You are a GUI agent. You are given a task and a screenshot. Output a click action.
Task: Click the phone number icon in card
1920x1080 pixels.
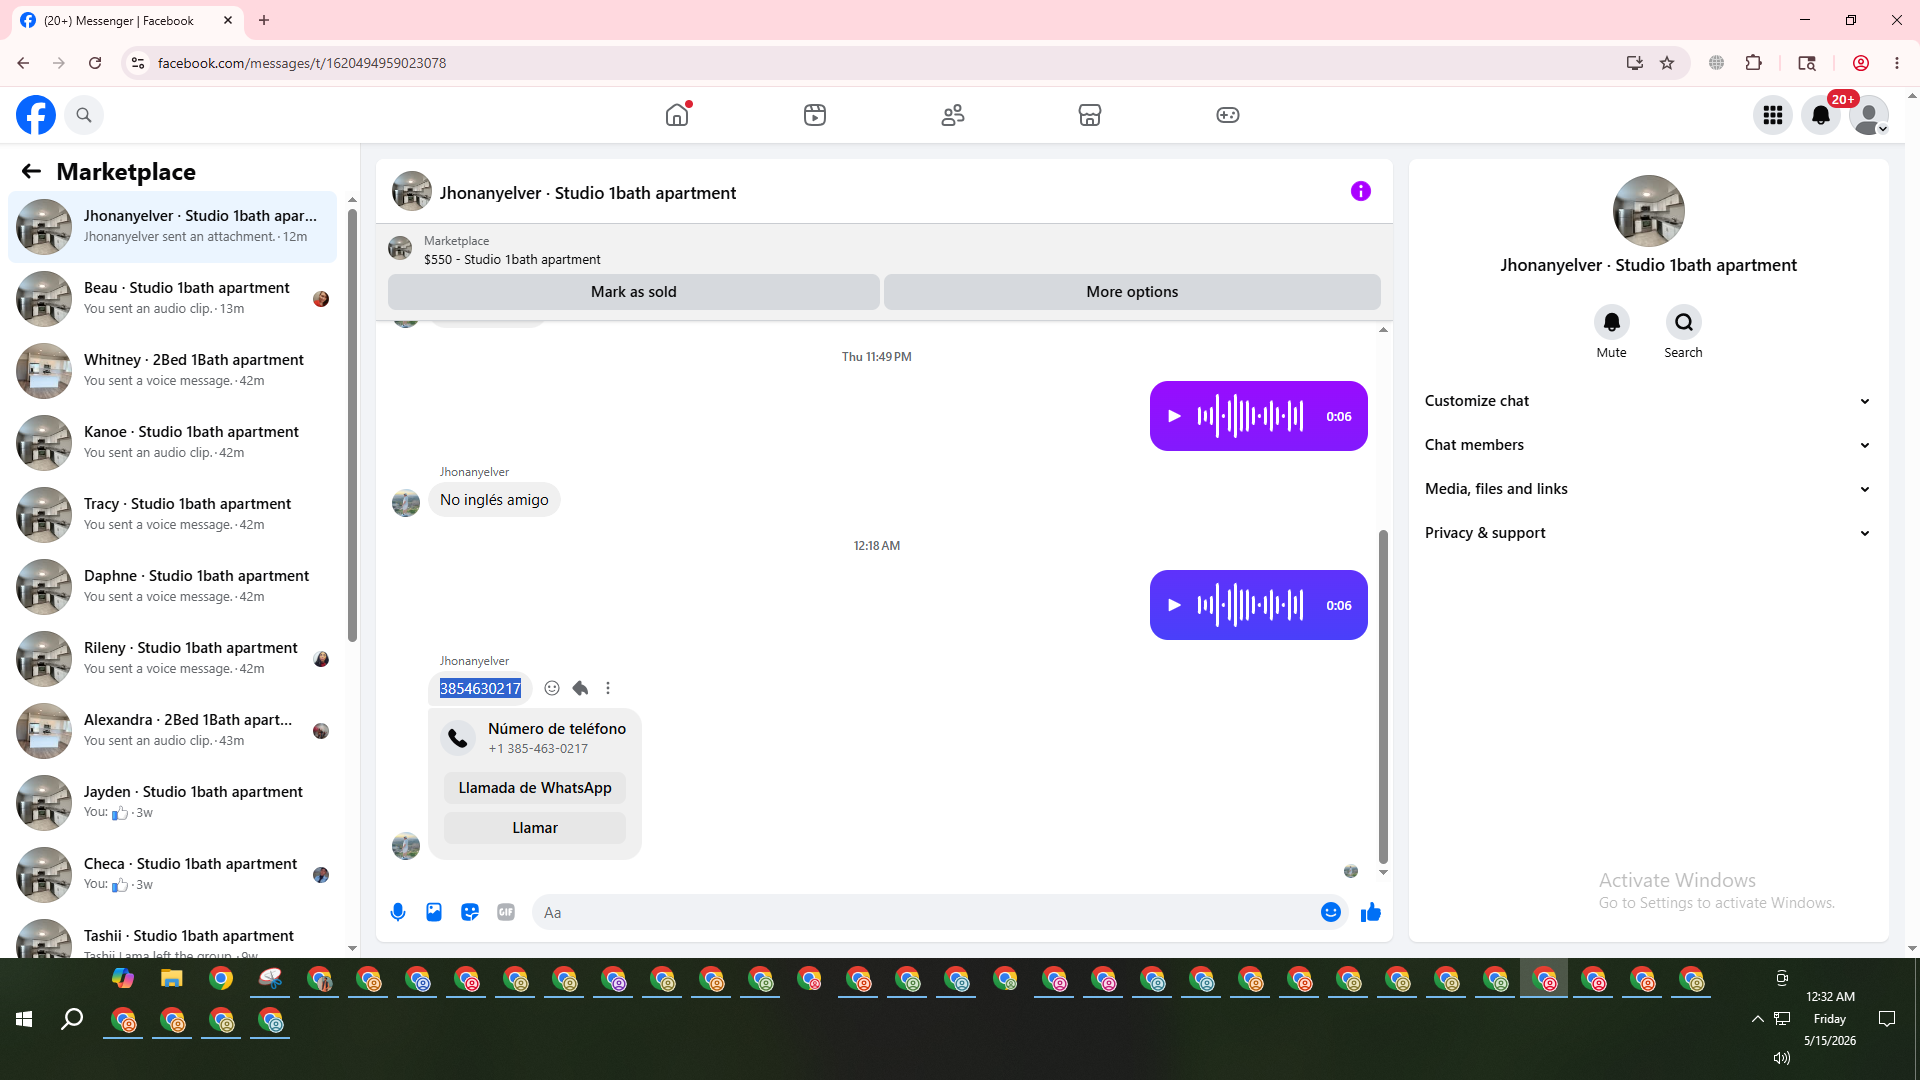[458, 738]
